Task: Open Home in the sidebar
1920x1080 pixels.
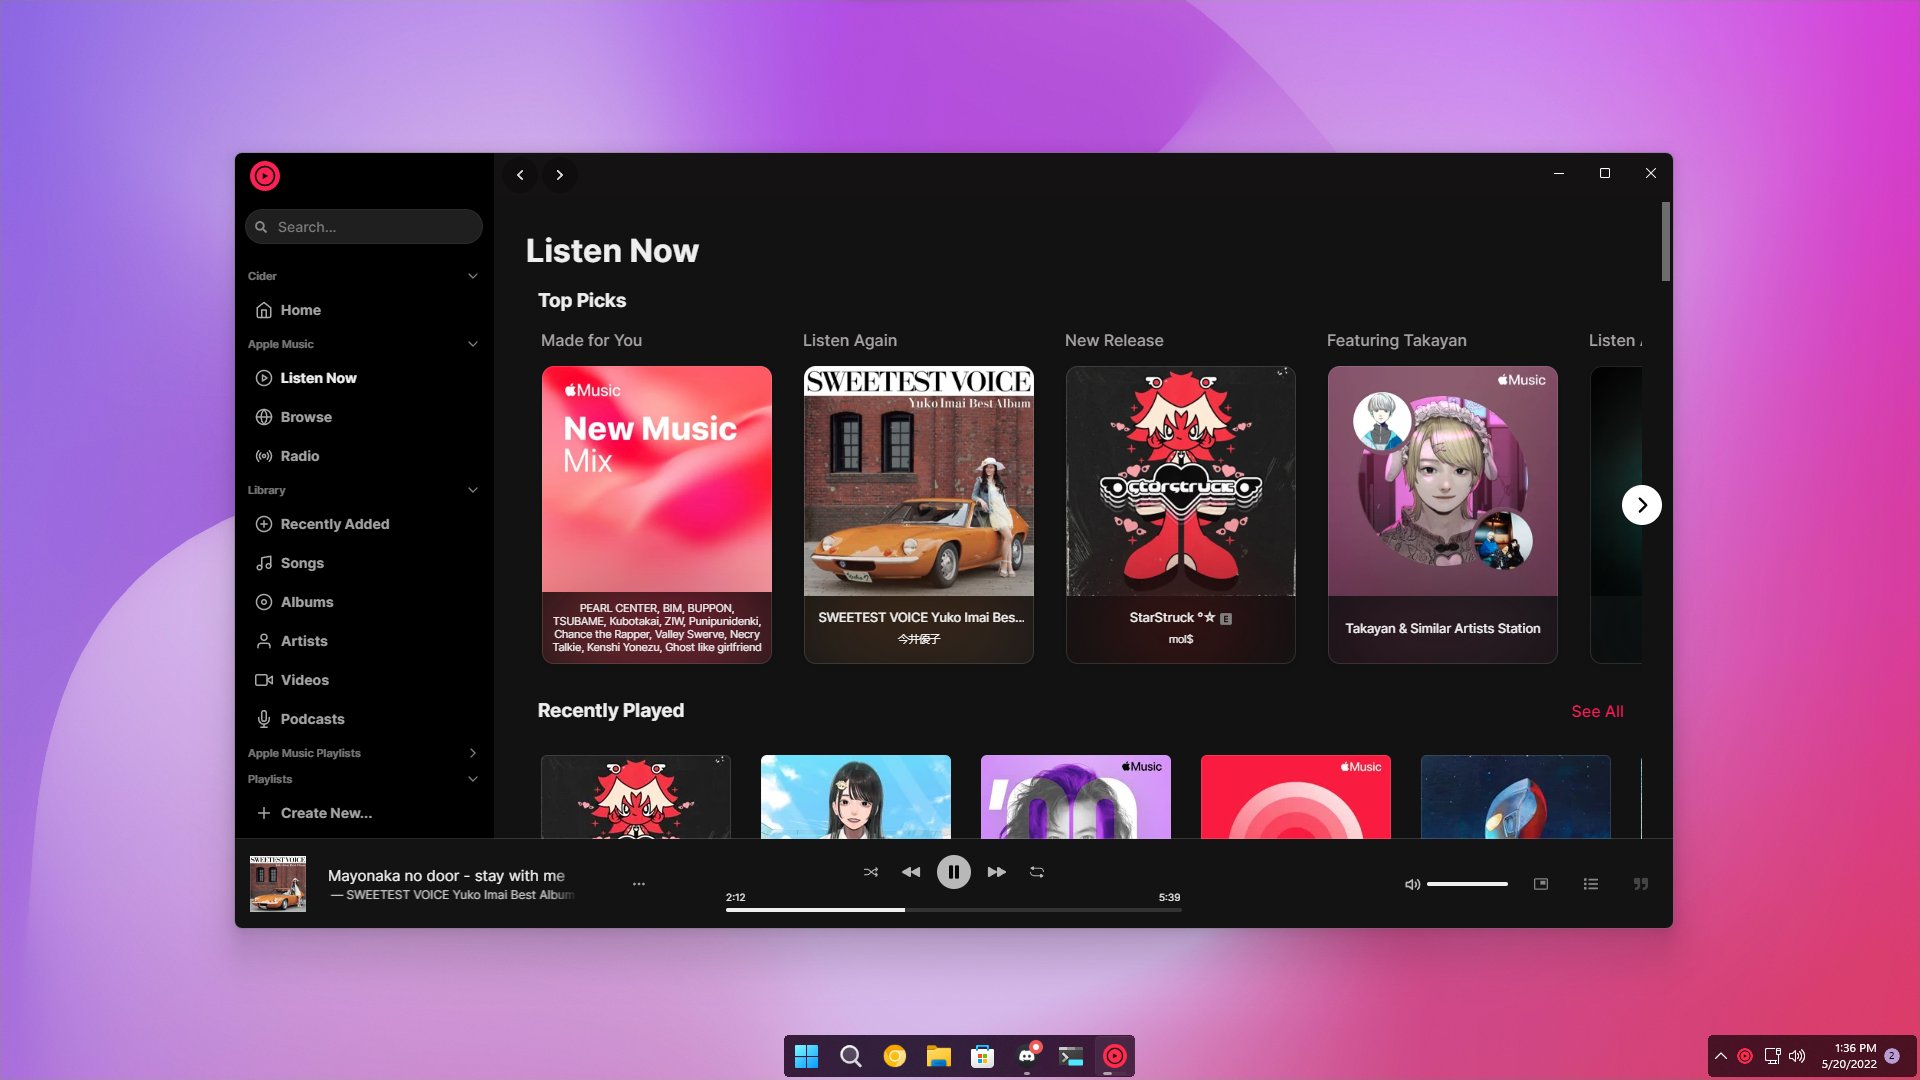Action: pyautogui.click(x=364, y=310)
